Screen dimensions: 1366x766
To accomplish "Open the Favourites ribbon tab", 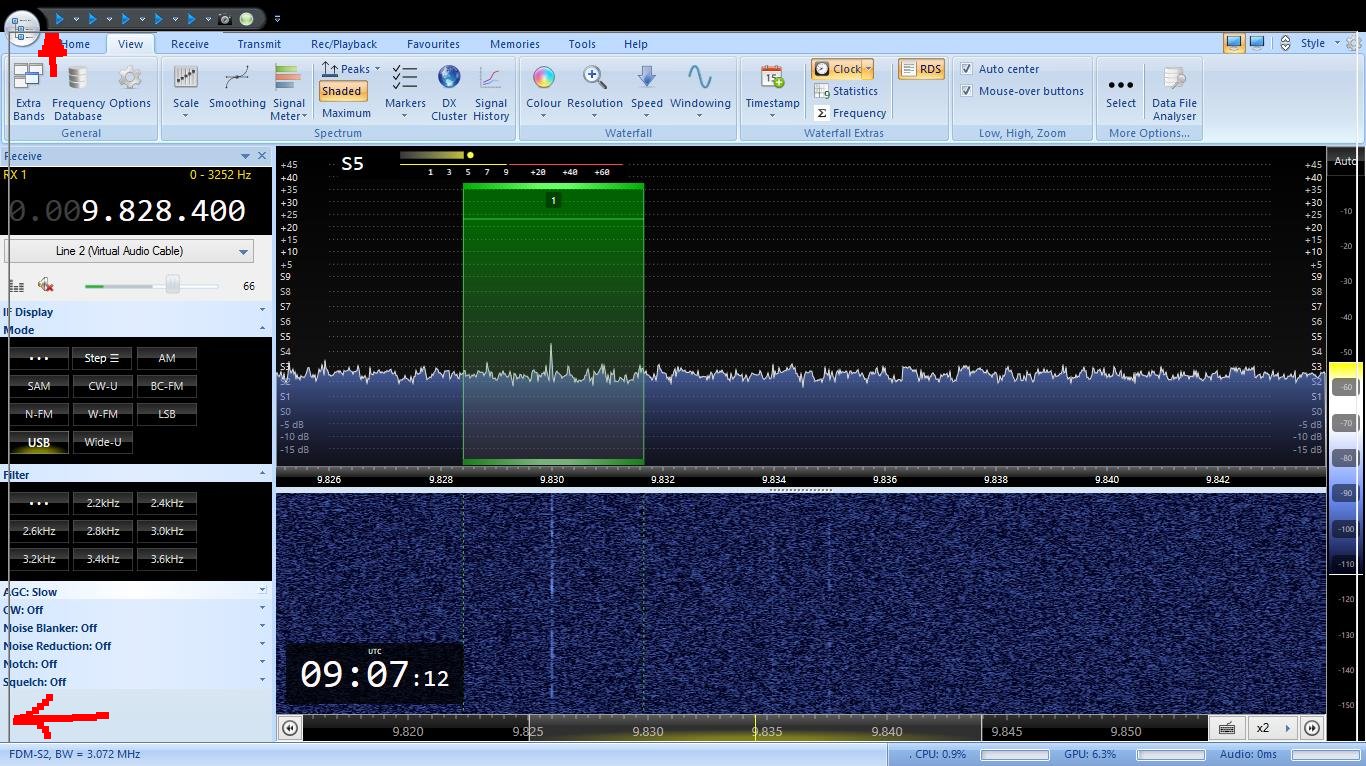I will tap(433, 44).
